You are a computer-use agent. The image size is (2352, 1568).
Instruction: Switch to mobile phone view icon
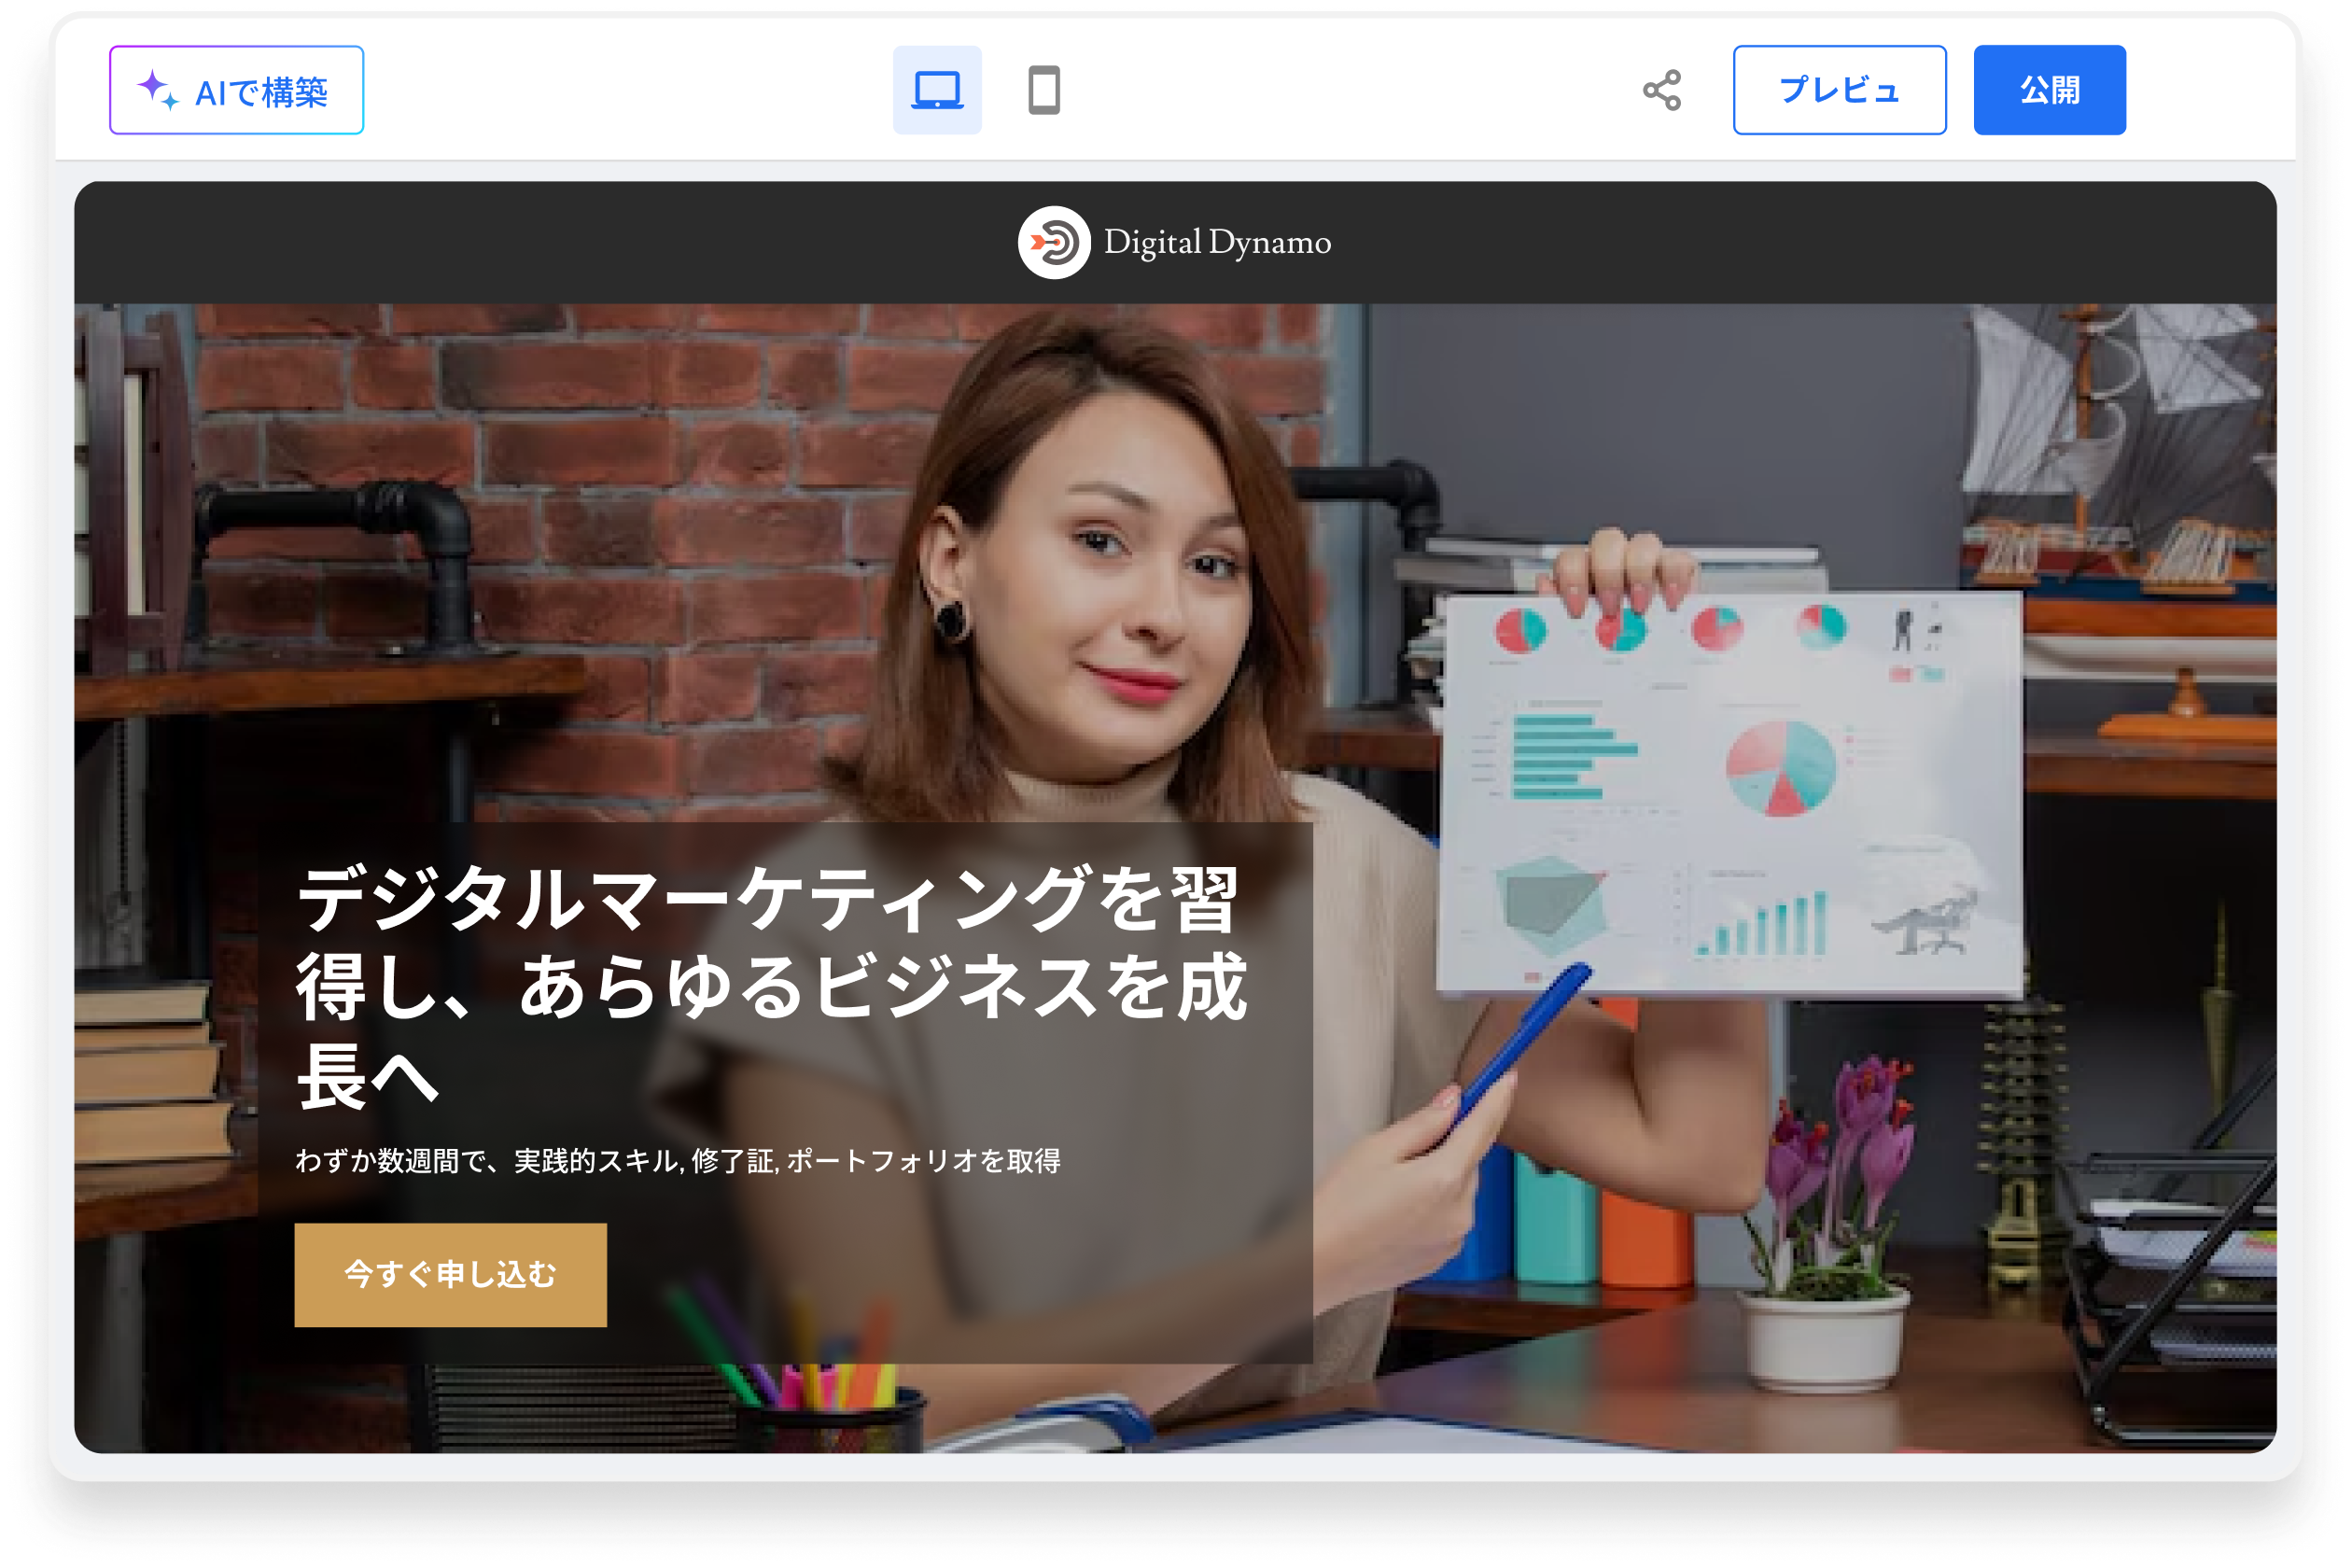(1043, 90)
